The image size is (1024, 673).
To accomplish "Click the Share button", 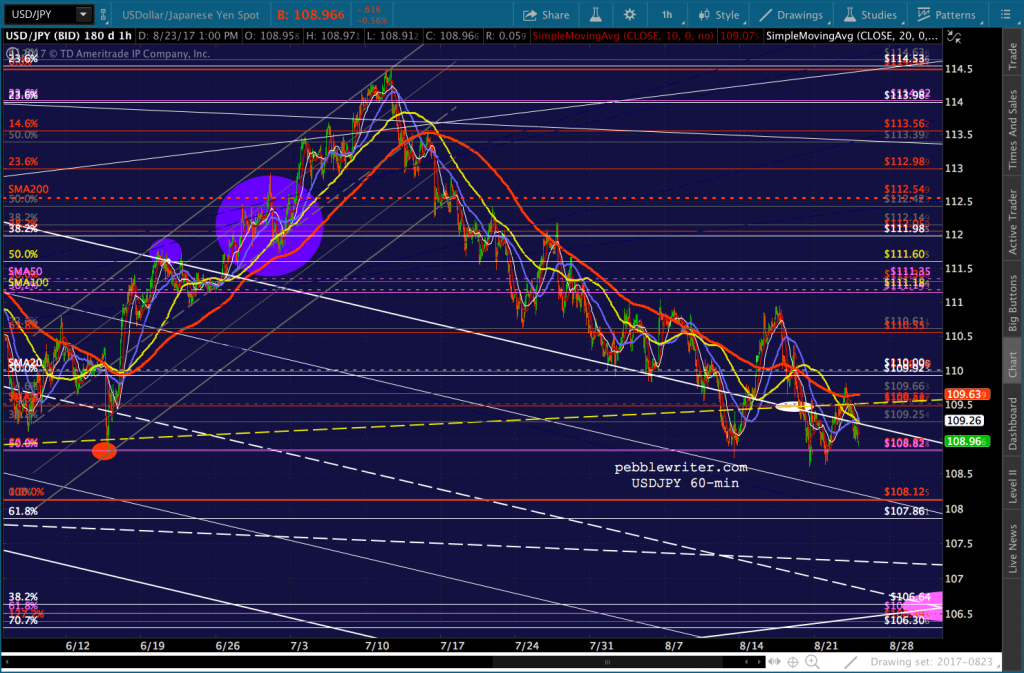I will [546, 15].
